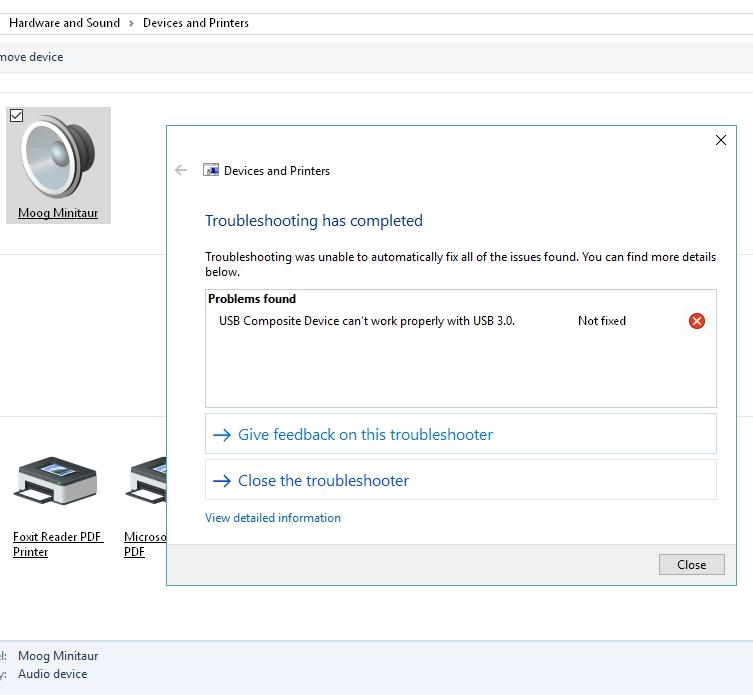Viewport: 753px width, 695px height.
Task: Click the arrow beside Give feedback option
Action: tap(222, 435)
